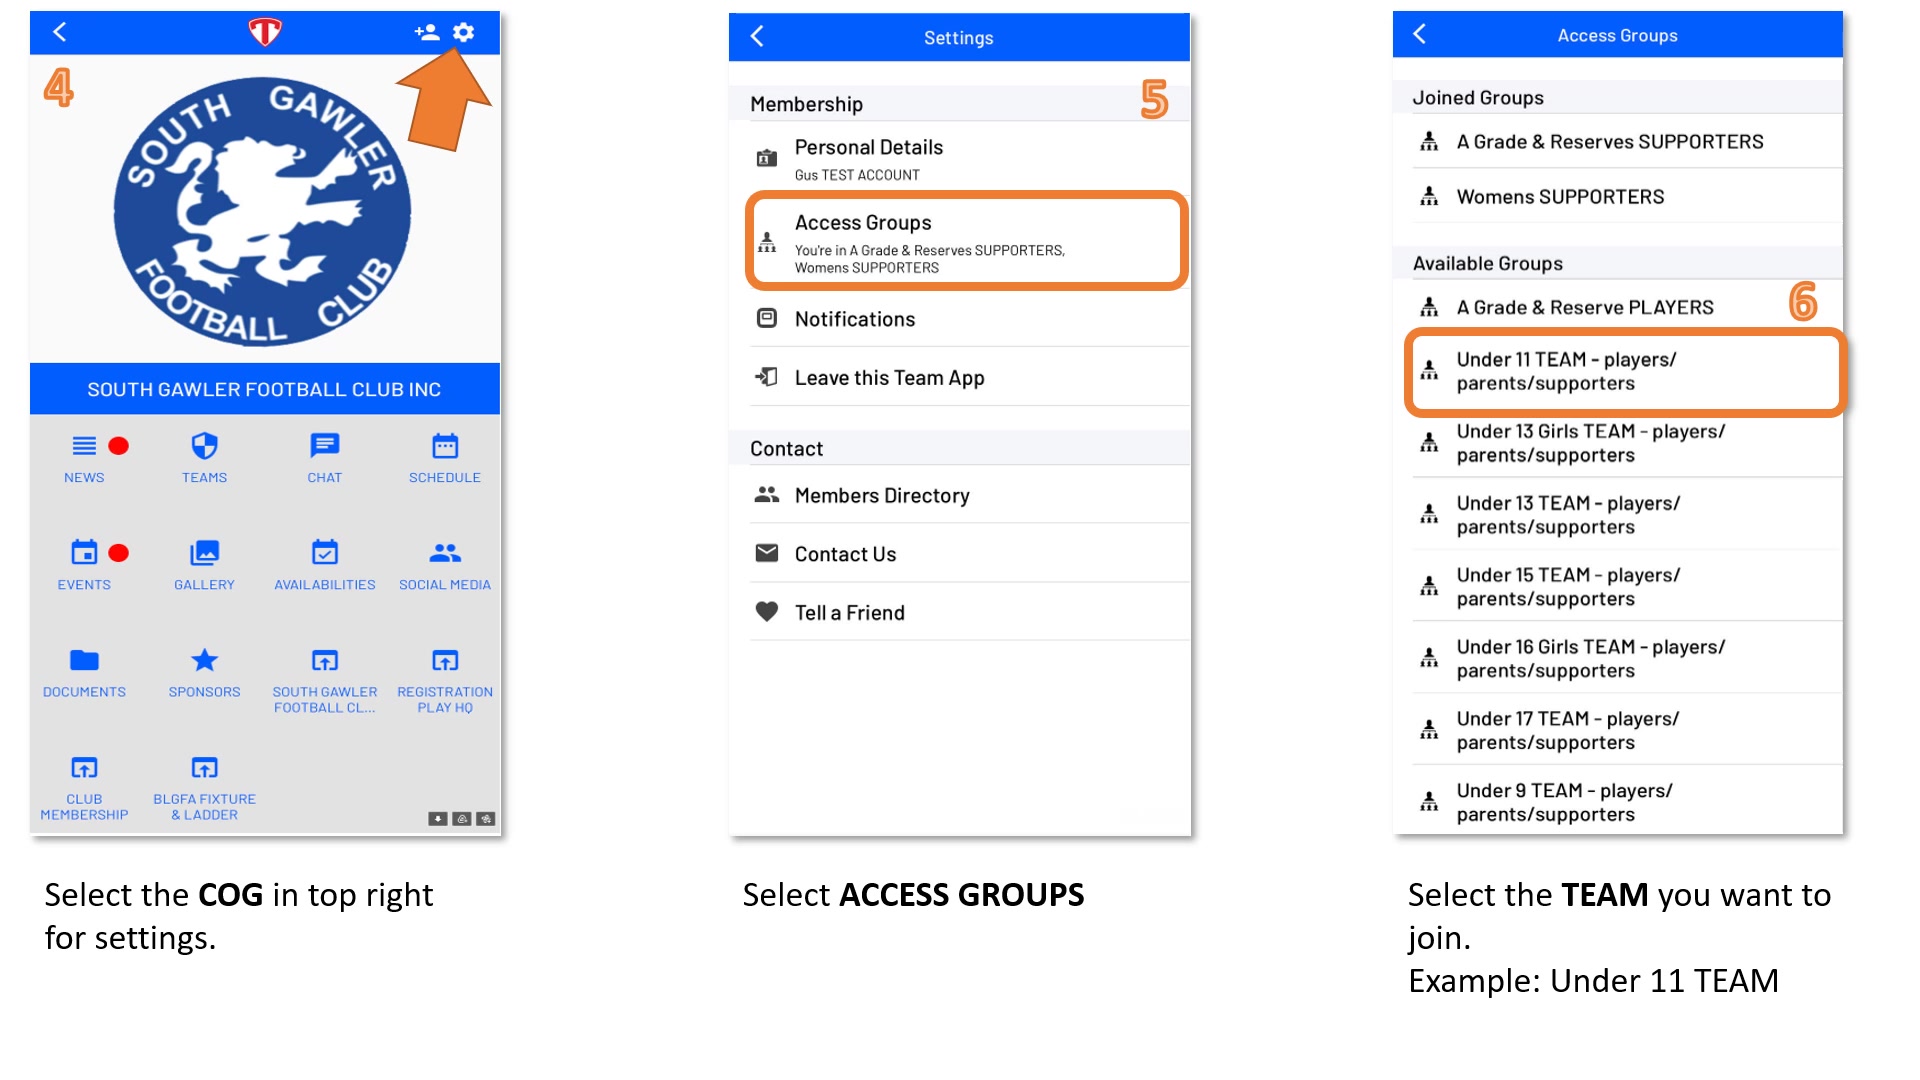1920x1080 pixels.
Task: Open the NEWS section
Action: (x=84, y=459)
